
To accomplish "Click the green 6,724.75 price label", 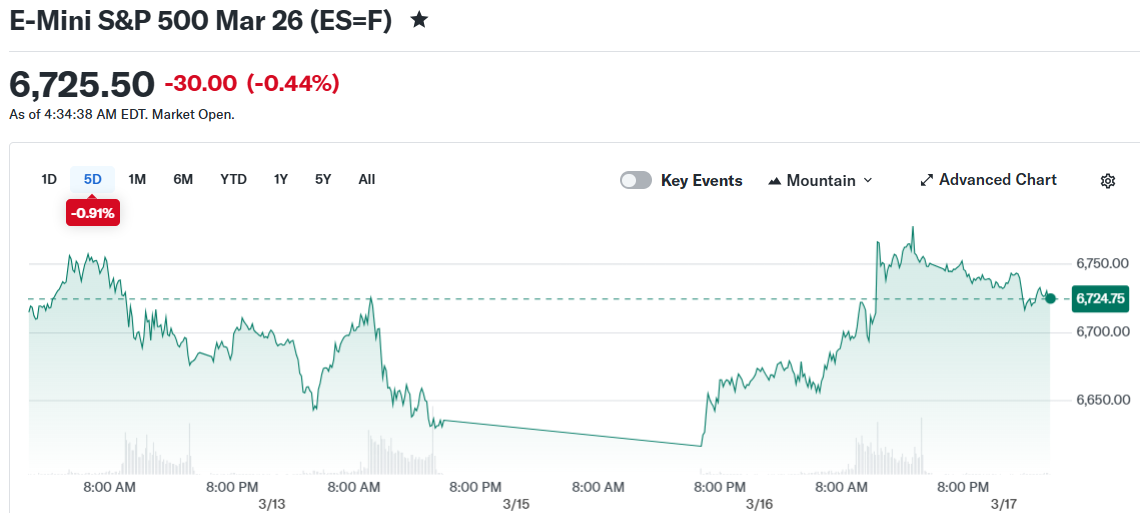I will pyautogui.click(x=1100, y=298).
